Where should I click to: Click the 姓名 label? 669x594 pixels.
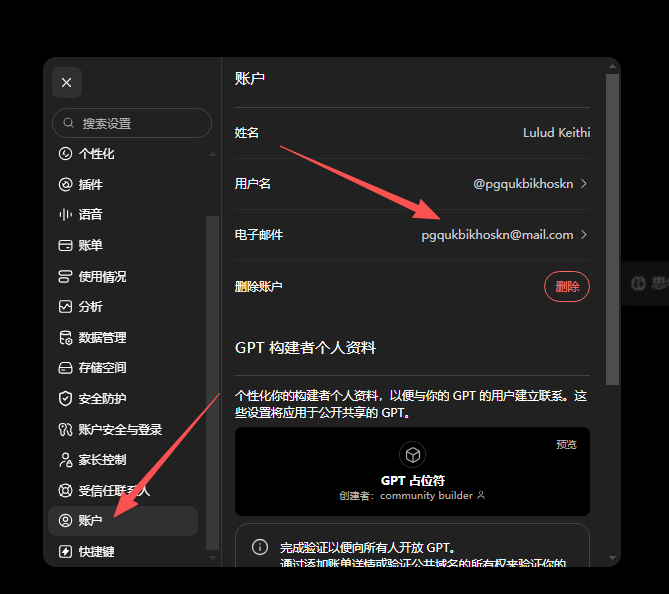247,133
